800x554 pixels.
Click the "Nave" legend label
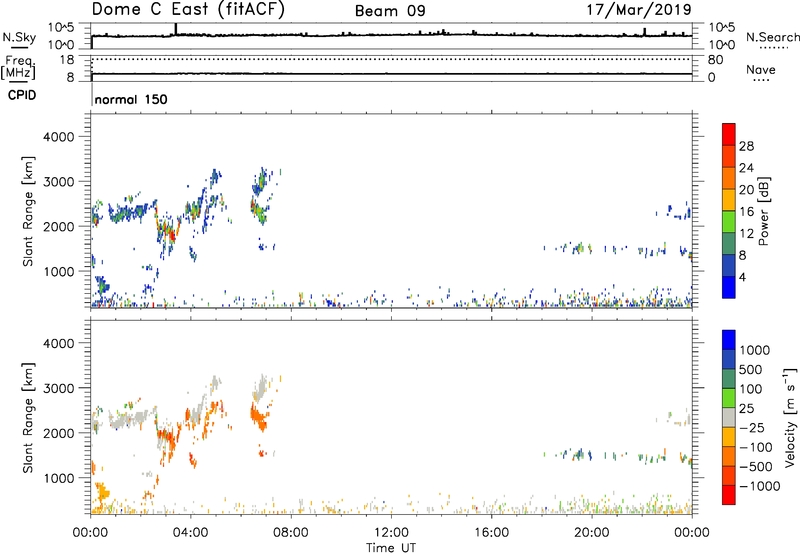click(x=761, y=69)
